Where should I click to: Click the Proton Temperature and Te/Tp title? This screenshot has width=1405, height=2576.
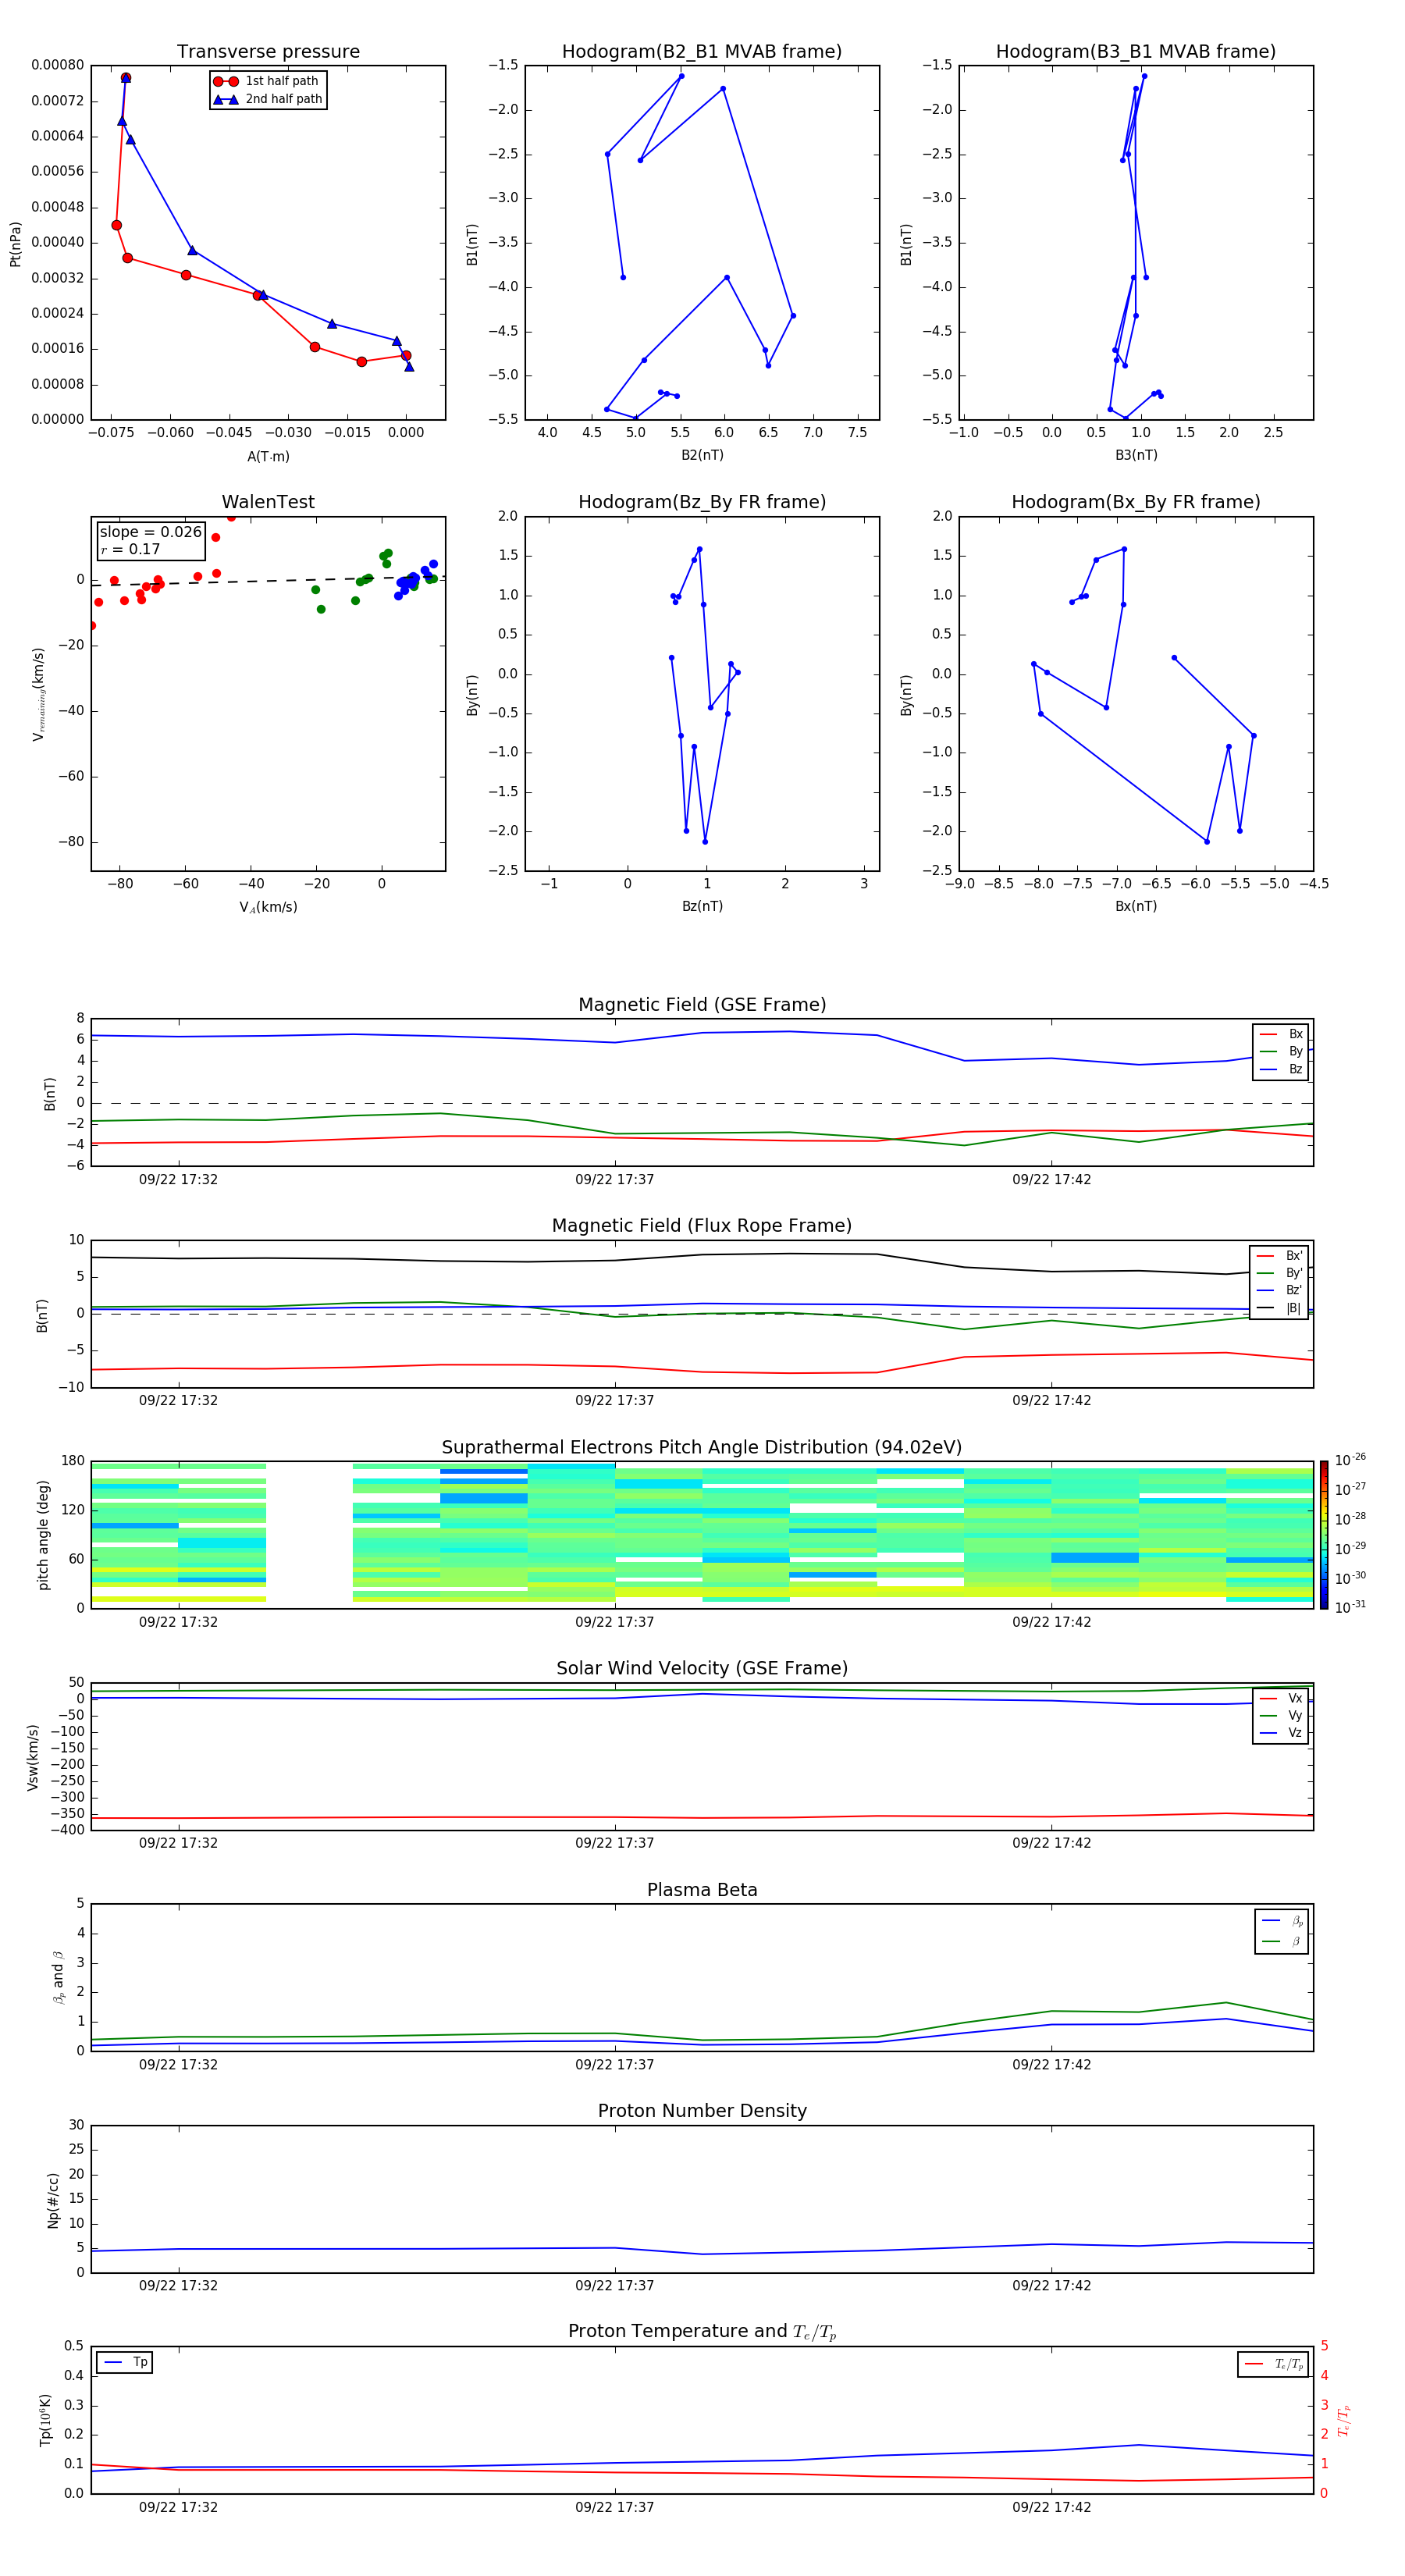[702, 2332]
